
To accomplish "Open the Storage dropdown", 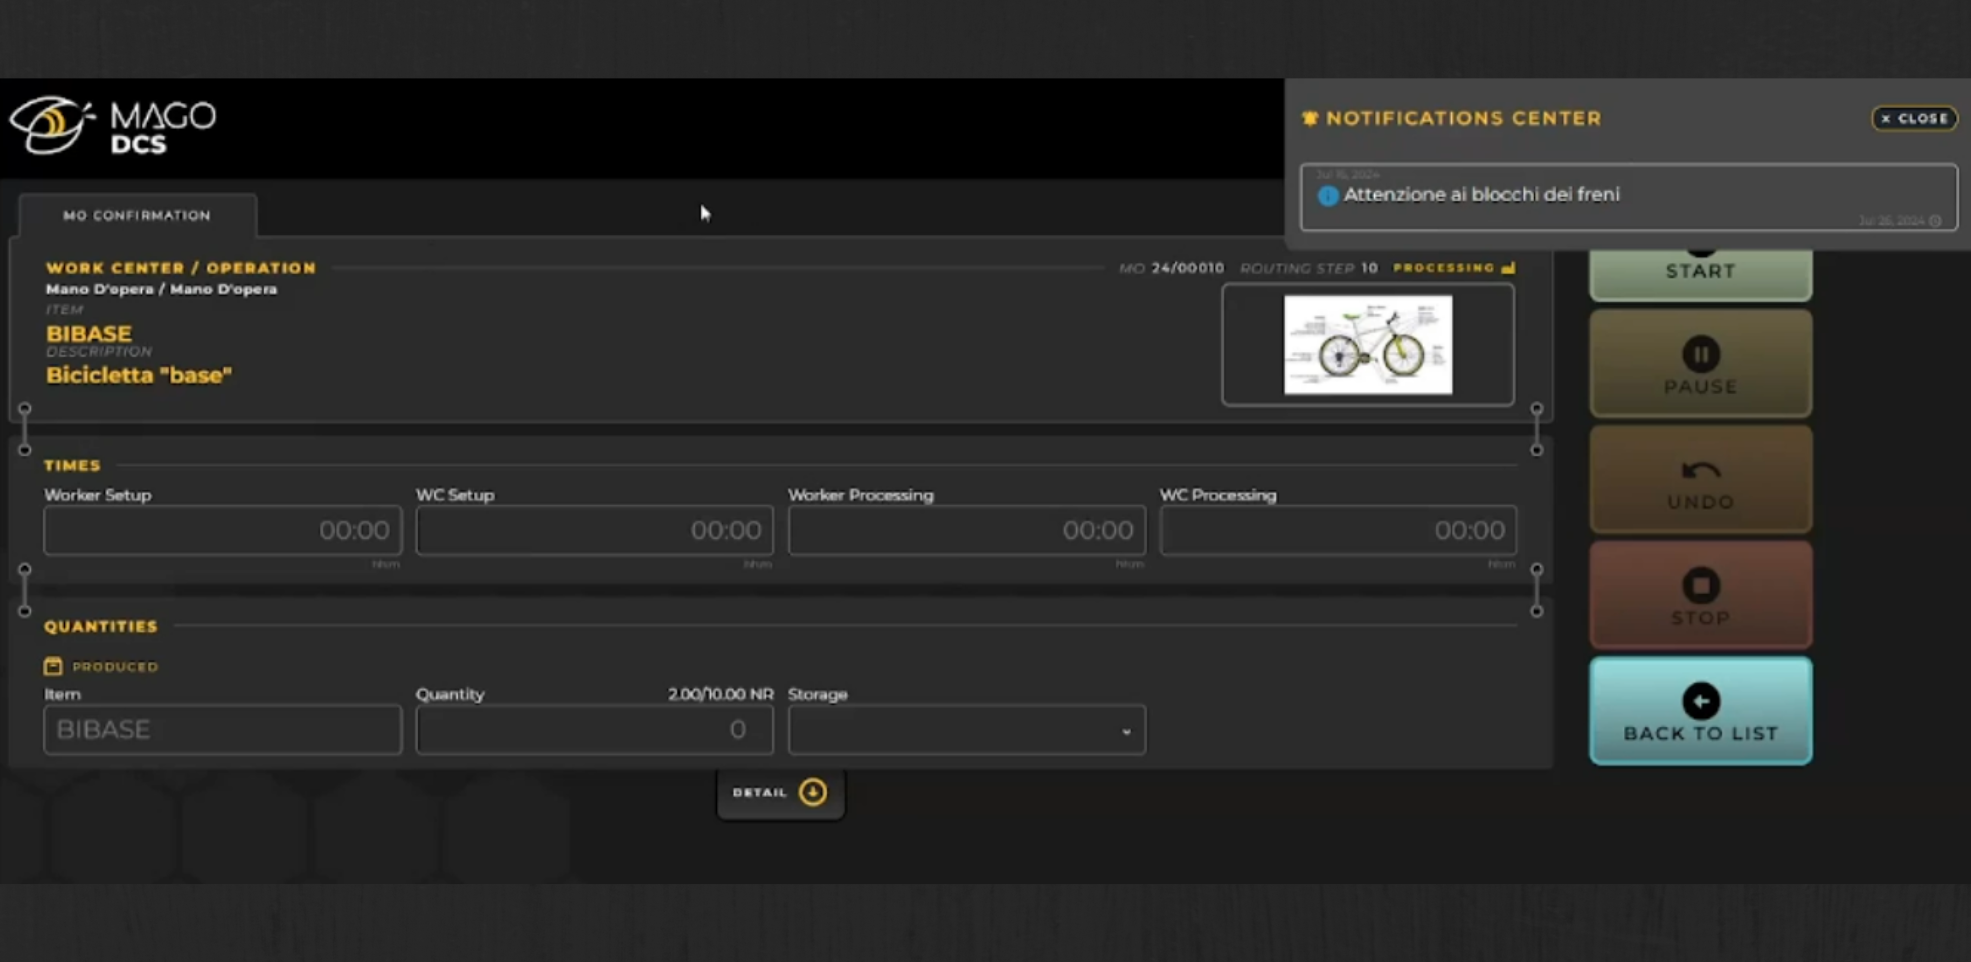I will click(x=966, y=730).
